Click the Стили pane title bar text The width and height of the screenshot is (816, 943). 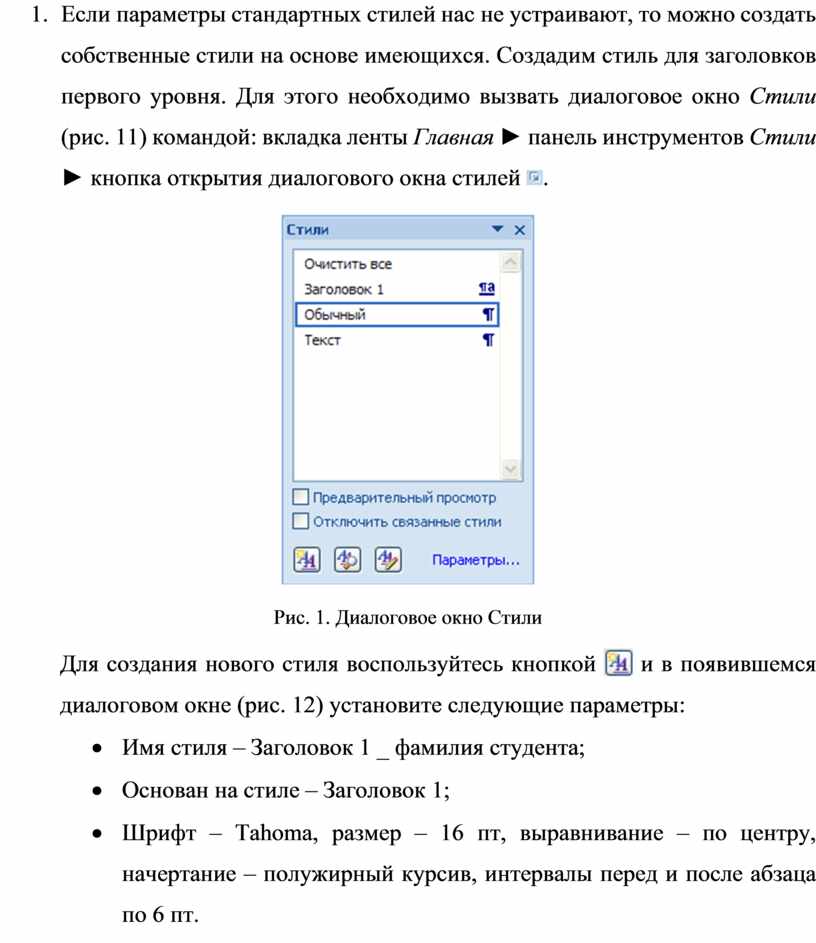[307, 230]
